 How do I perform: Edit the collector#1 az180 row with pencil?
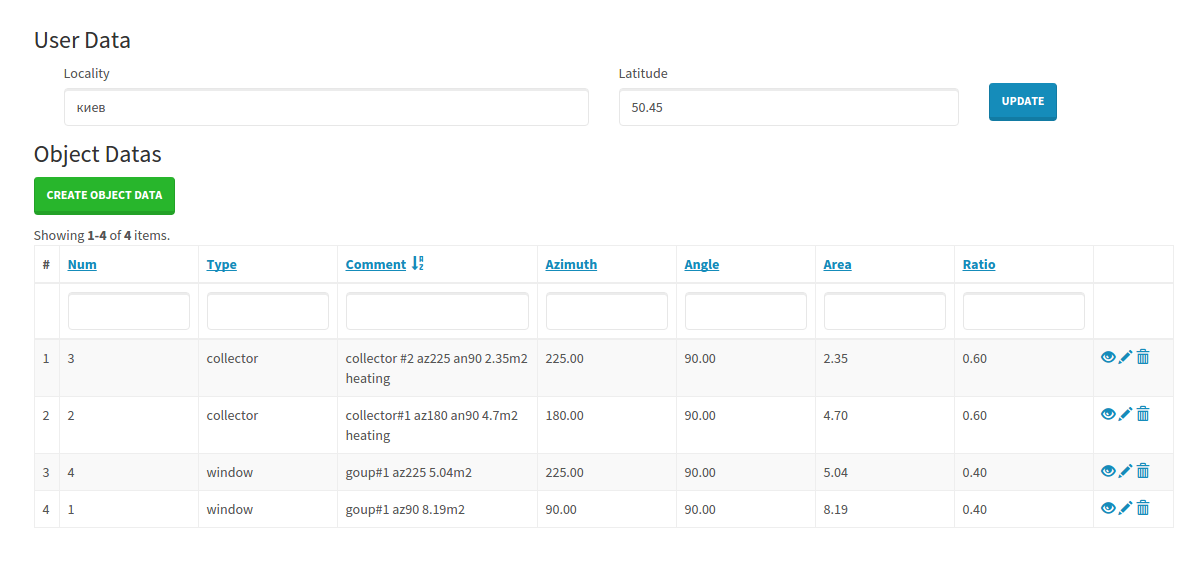coord(1125,414)
